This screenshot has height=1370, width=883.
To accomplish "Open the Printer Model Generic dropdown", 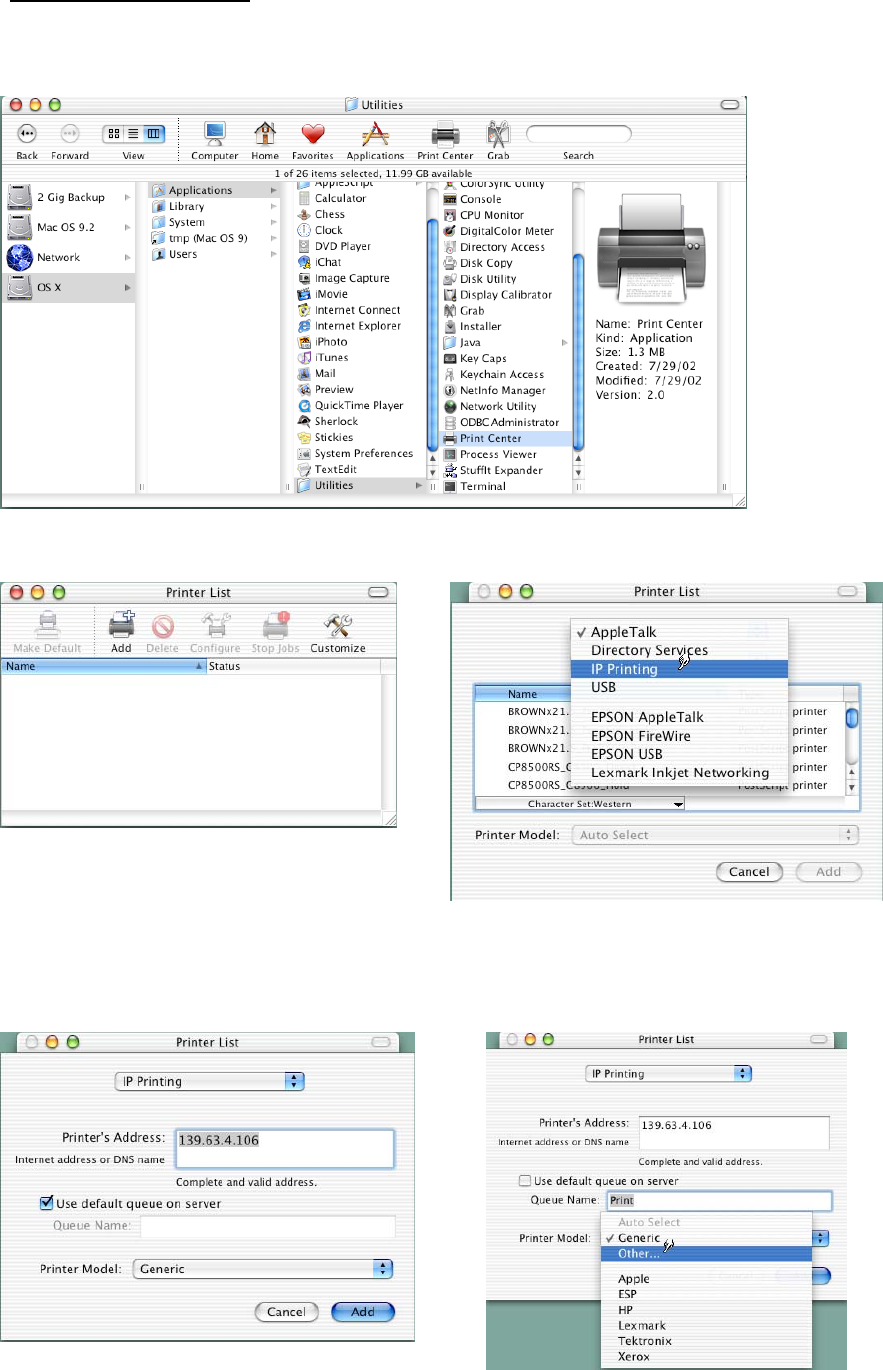I will pyautogui.click(x=263, y=1269).
